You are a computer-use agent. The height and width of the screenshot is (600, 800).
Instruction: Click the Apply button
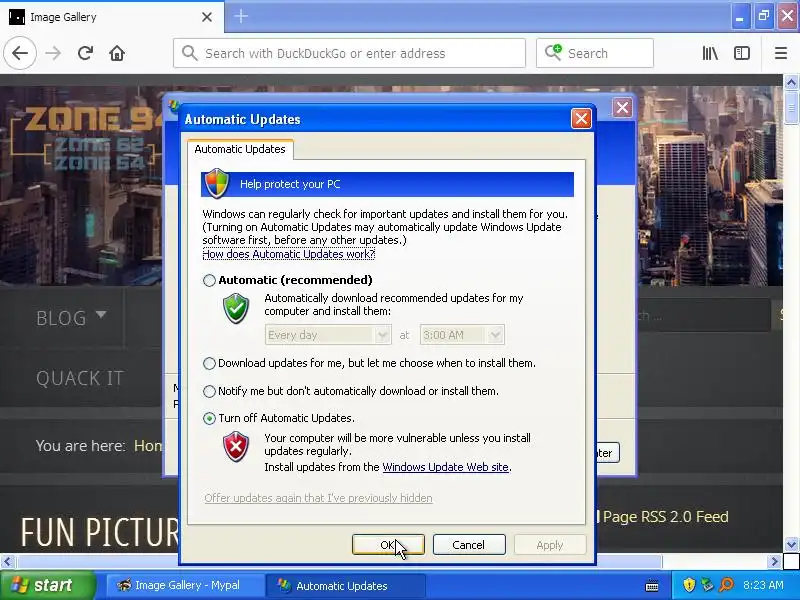tap(549, 544)
